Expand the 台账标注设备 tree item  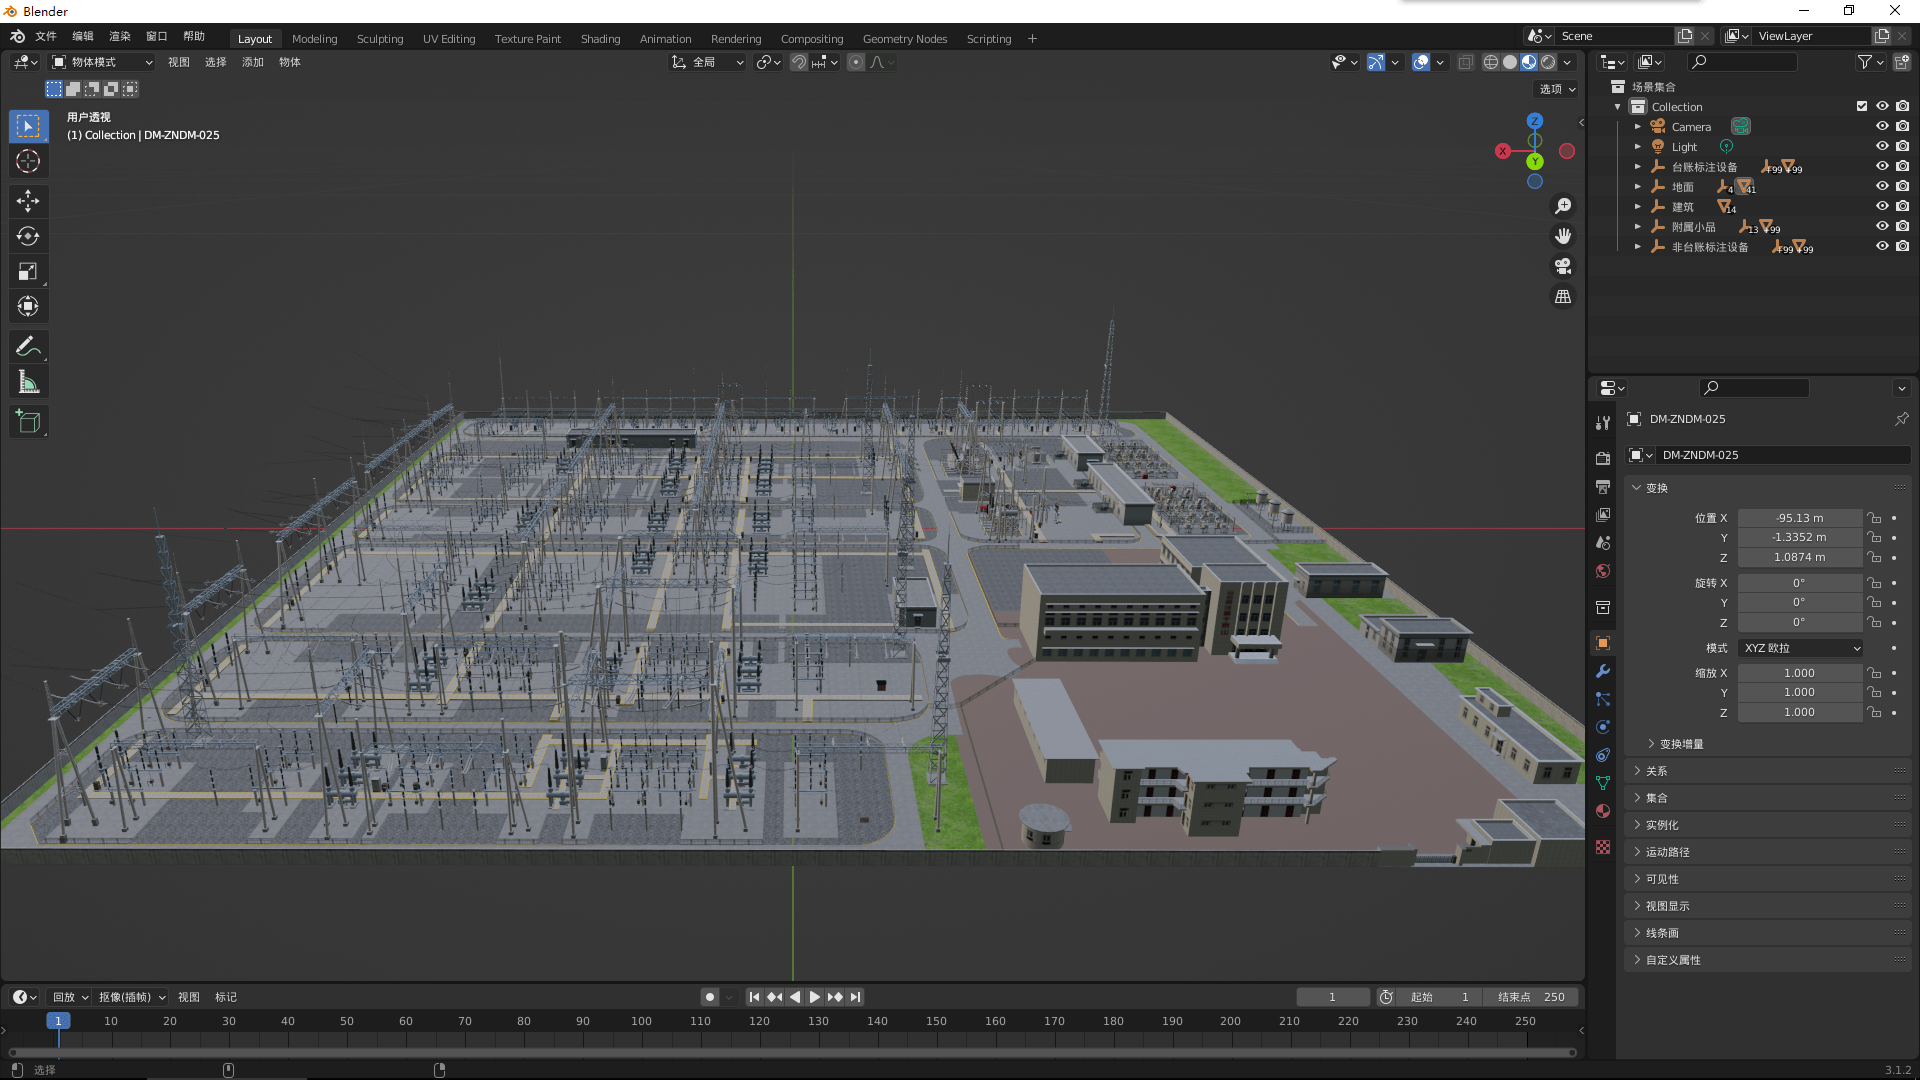click(x=1637, y=167)
